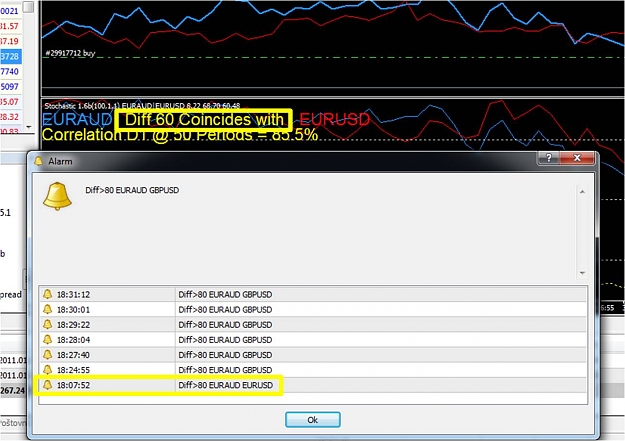Select the 18:07:52 alarm time entry

coord(73,386)
